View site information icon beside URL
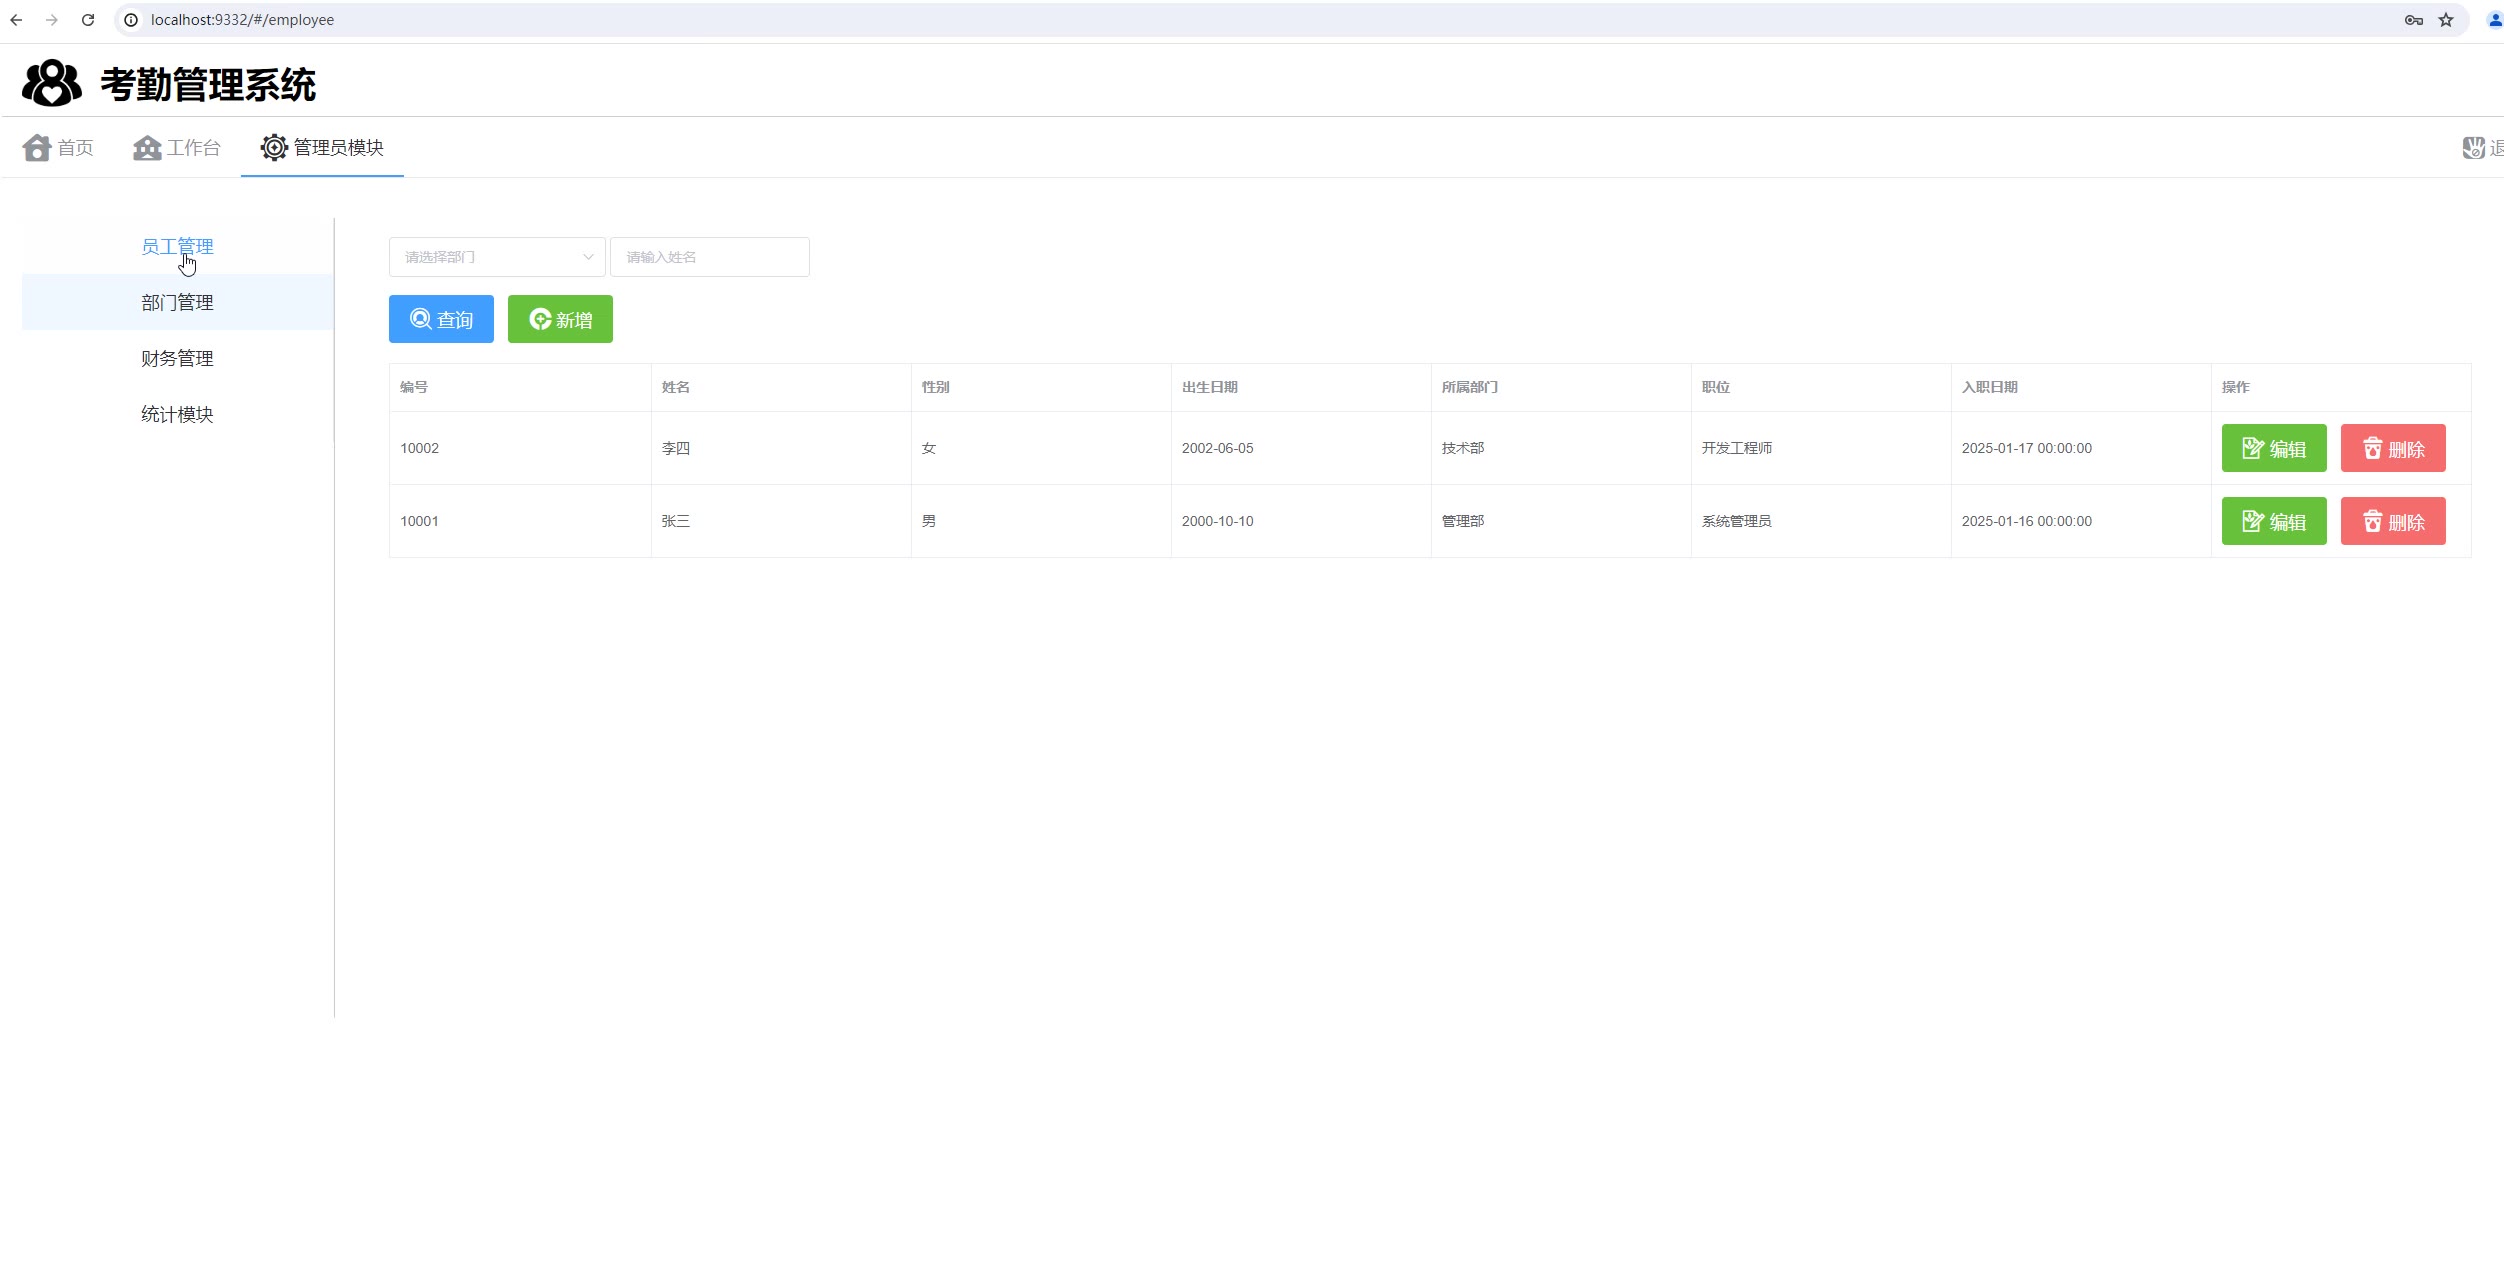This screenshot has height=1276, width=2504. click(x=131, y=20)
